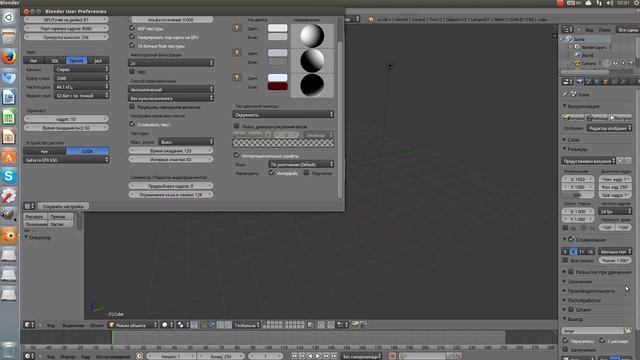Image resolution: width=640 pixels, height=360 pixels.
Task: Open the 3D viewport editor type selector
Action: tap(29, 325)
